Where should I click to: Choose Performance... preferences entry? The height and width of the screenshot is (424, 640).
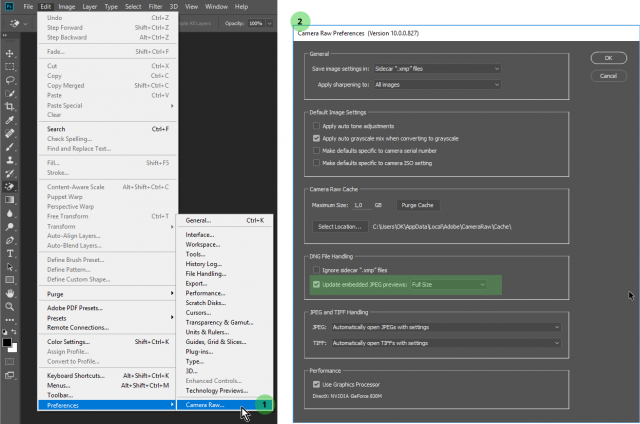224,293
